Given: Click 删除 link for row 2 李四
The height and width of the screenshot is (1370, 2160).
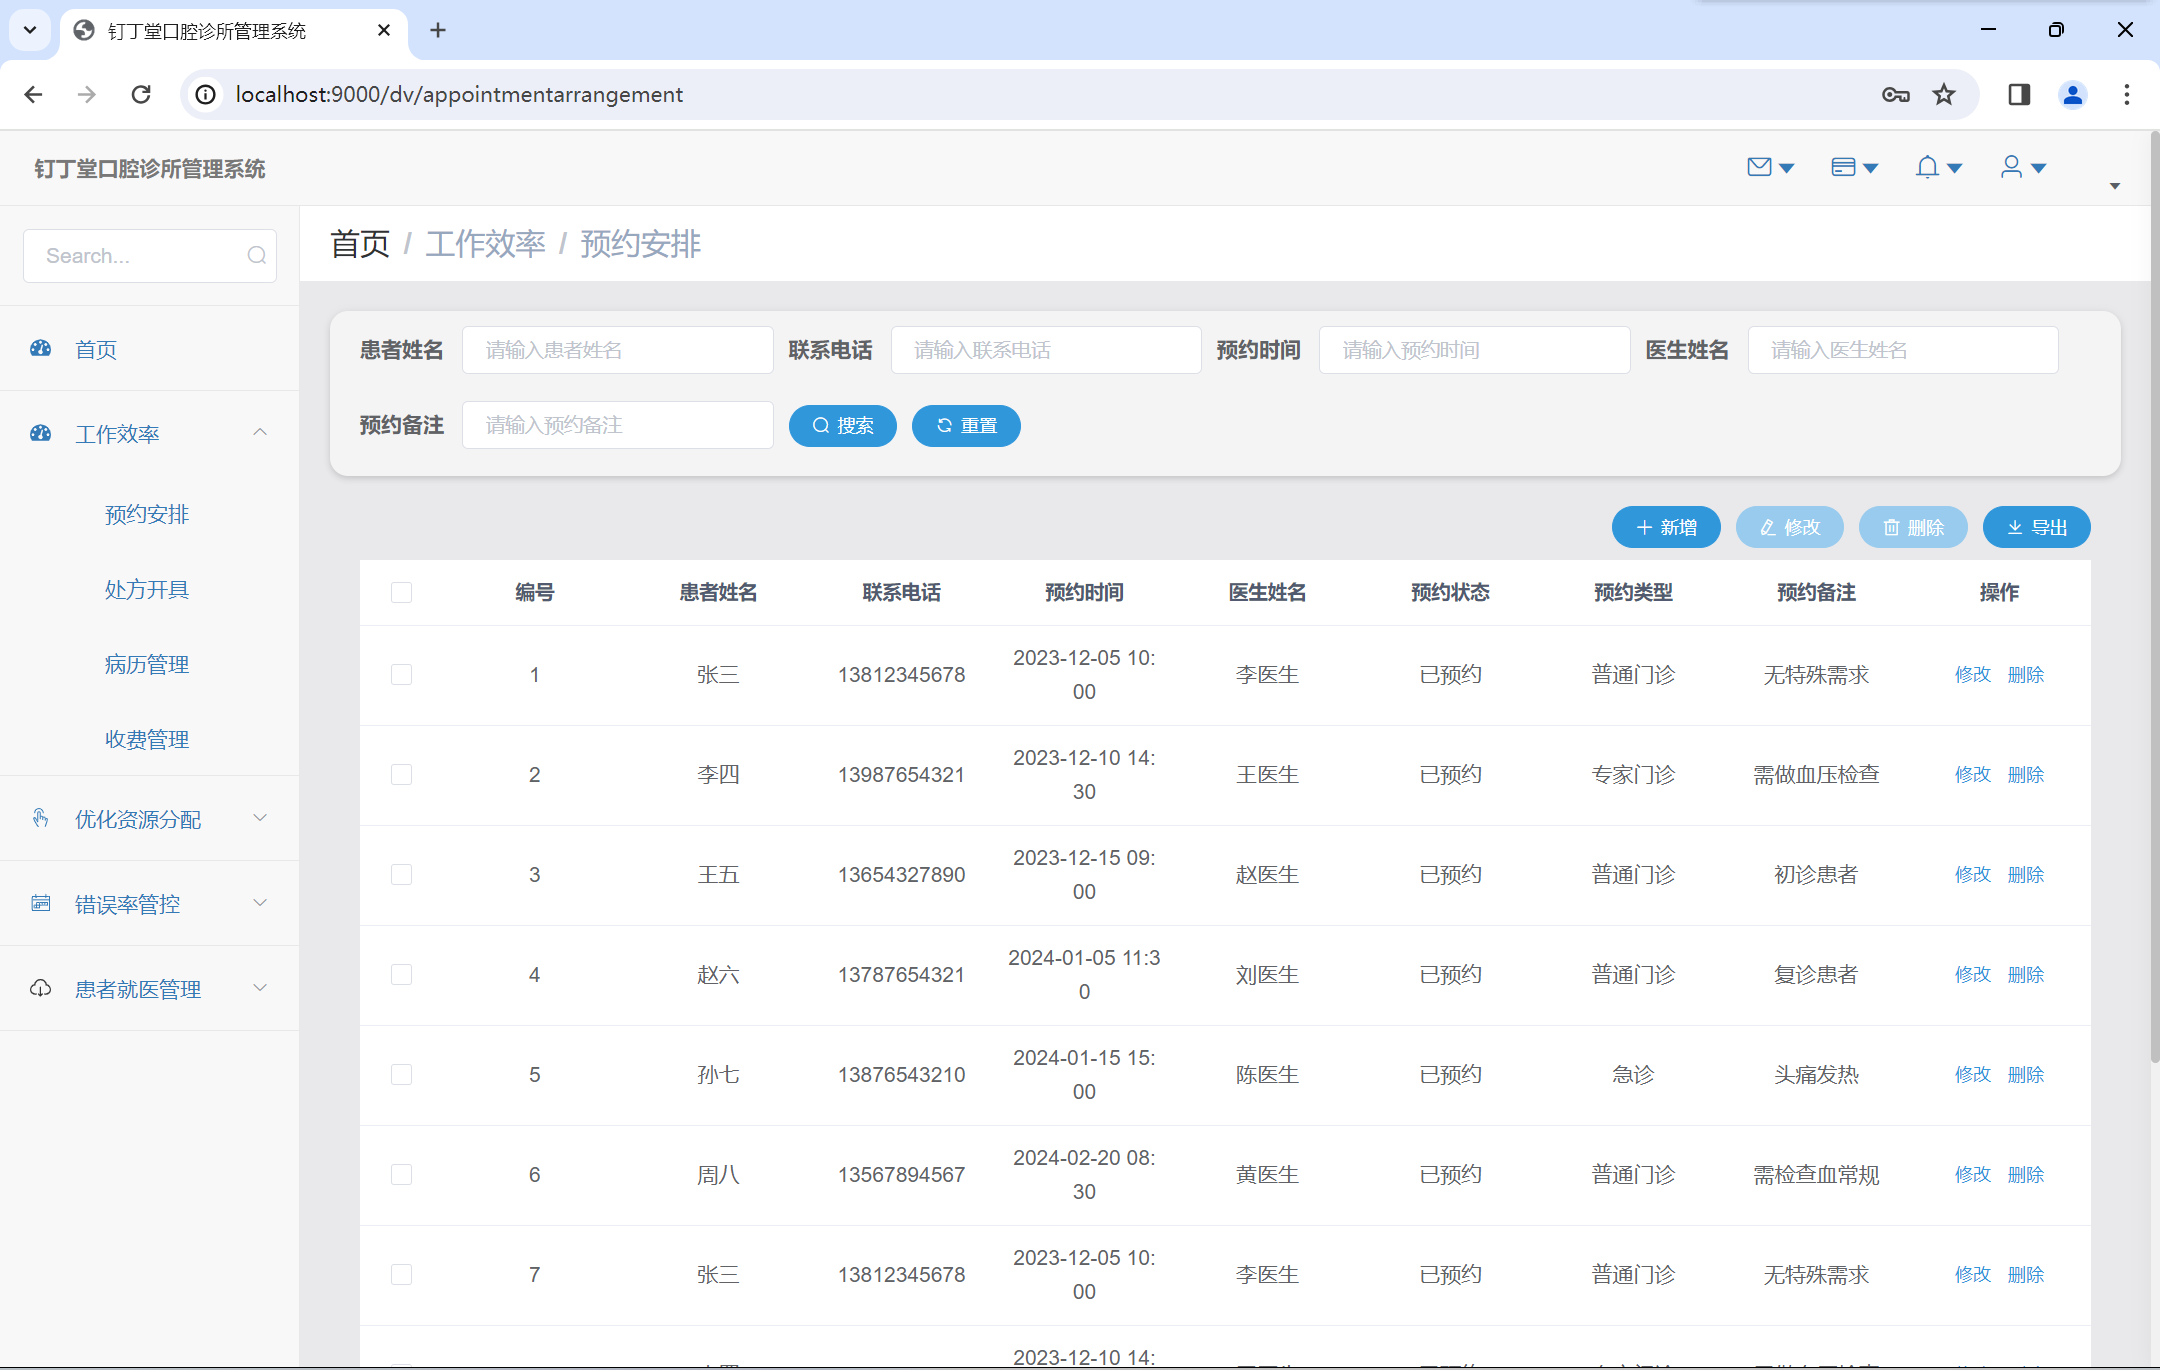Looking at the screenshot, I should point(2025,775).
